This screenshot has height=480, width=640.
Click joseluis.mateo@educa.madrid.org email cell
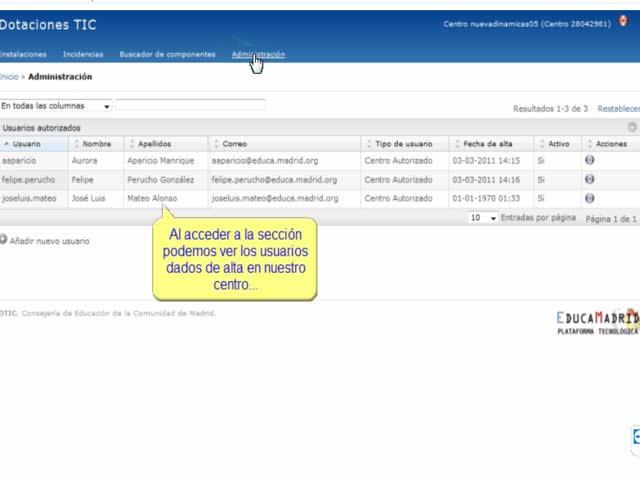284,198
